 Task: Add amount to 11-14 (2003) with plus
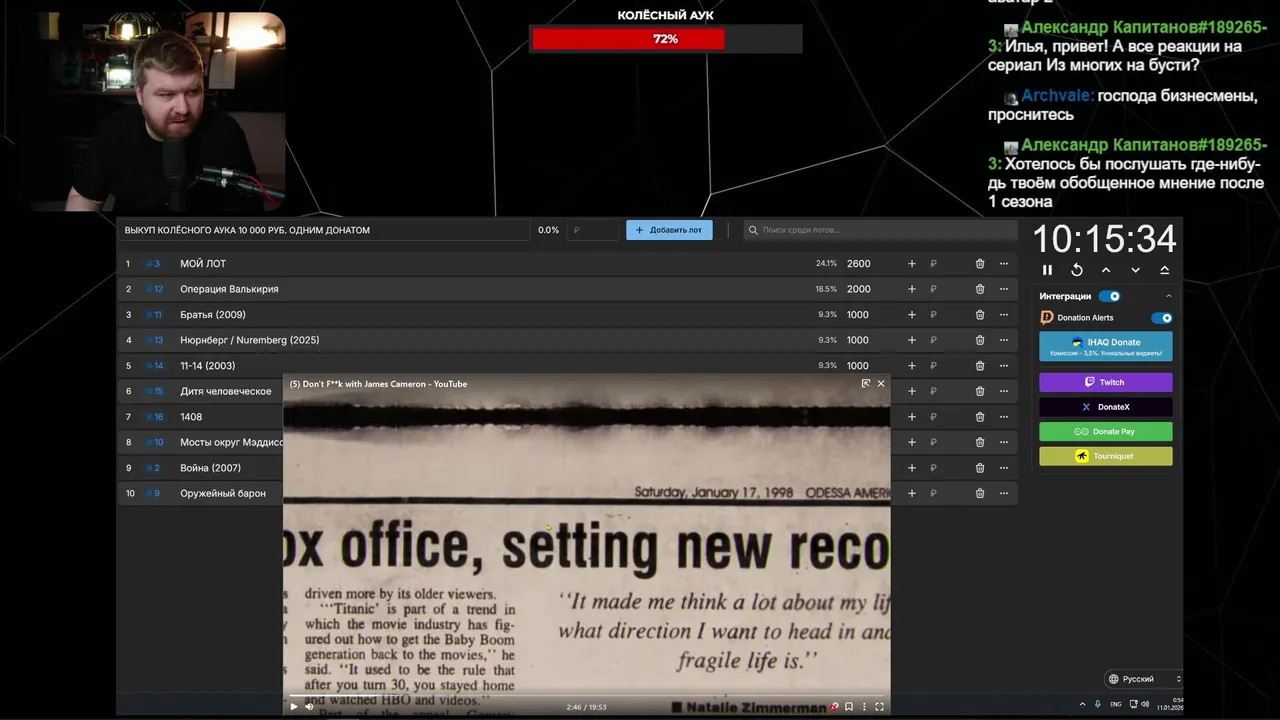tap(911, 366)
